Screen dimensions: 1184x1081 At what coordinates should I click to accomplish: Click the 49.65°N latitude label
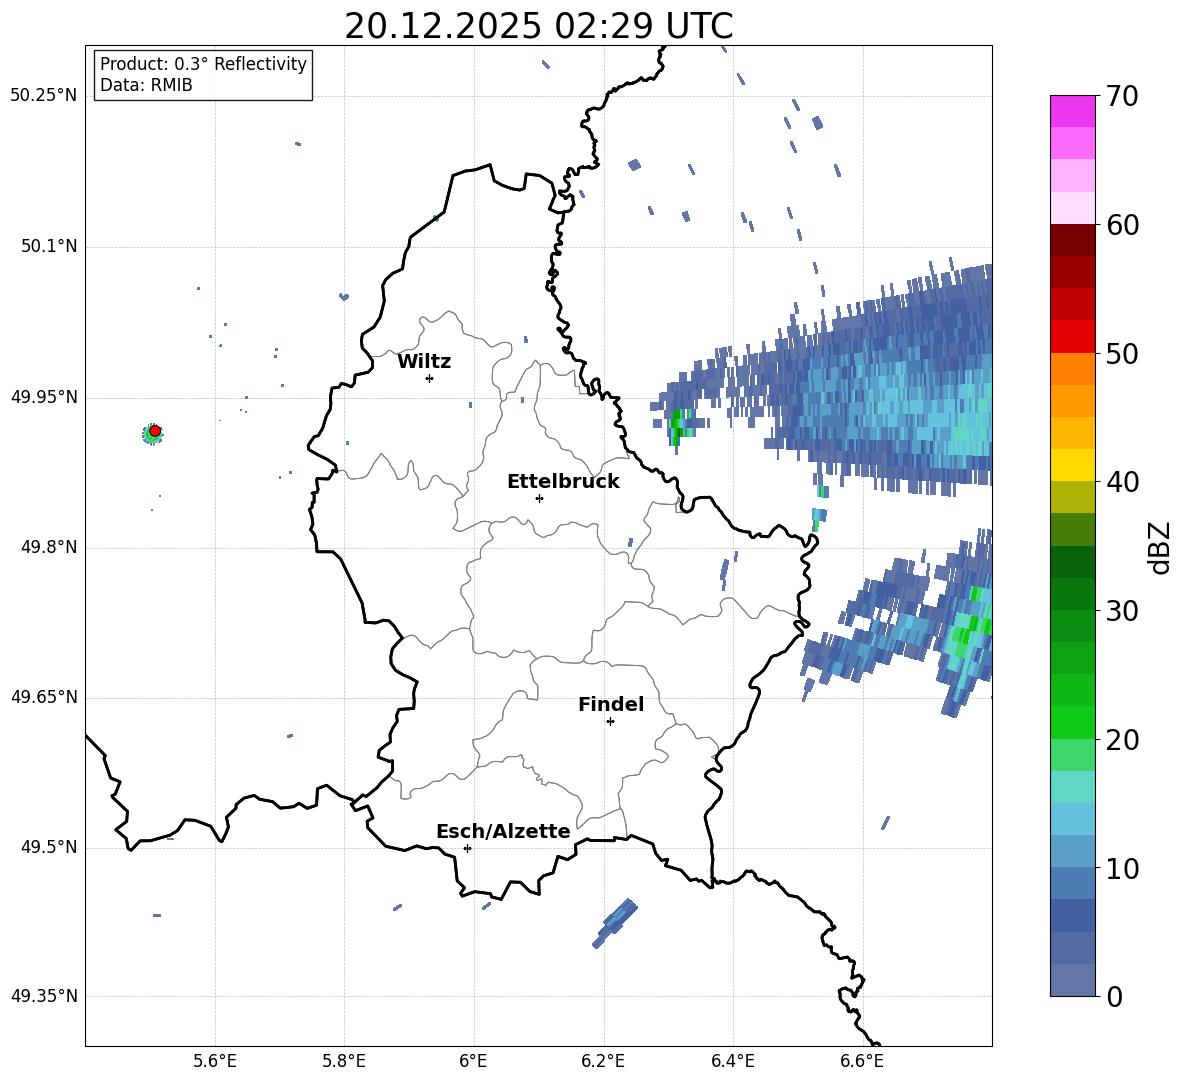44,697
